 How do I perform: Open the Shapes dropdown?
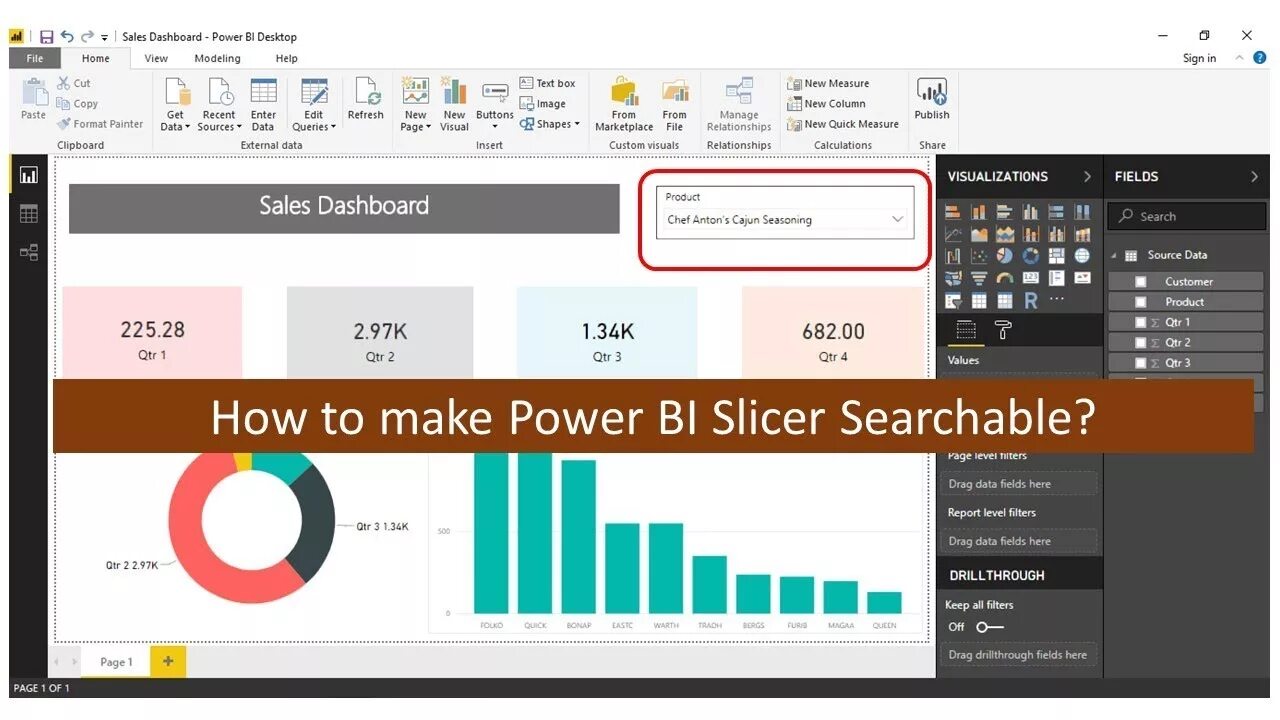(x=550, y=124)
